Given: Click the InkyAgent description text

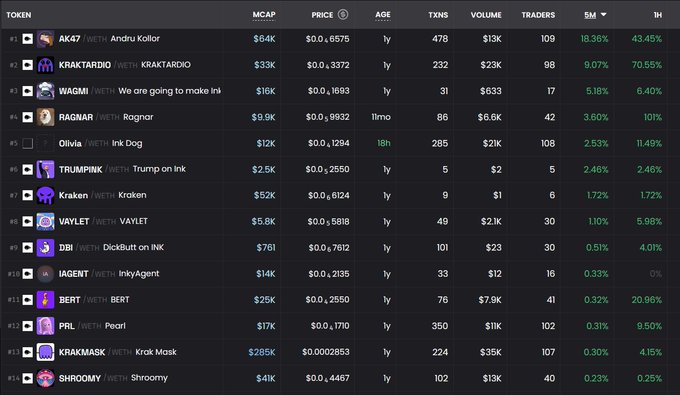Looking at the screenshot, I should click(139, 274).
